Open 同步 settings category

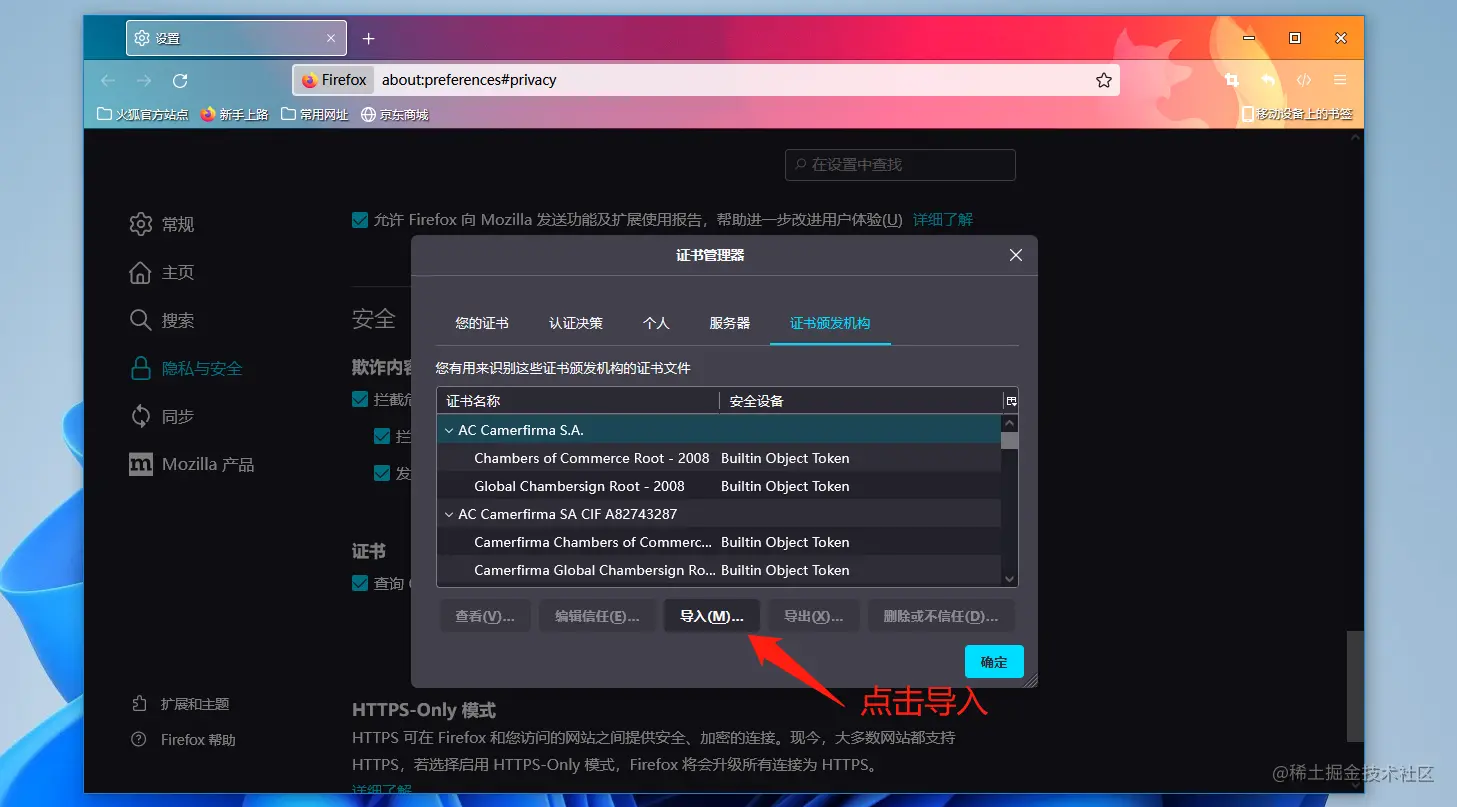tap(162, 416)
